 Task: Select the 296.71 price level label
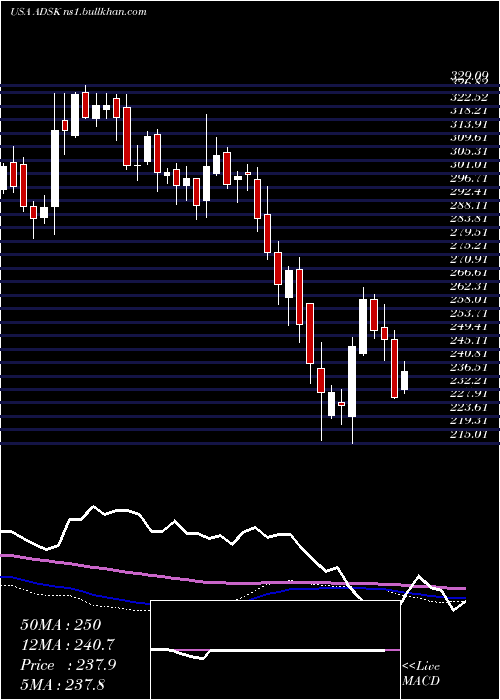click(469, 178)
